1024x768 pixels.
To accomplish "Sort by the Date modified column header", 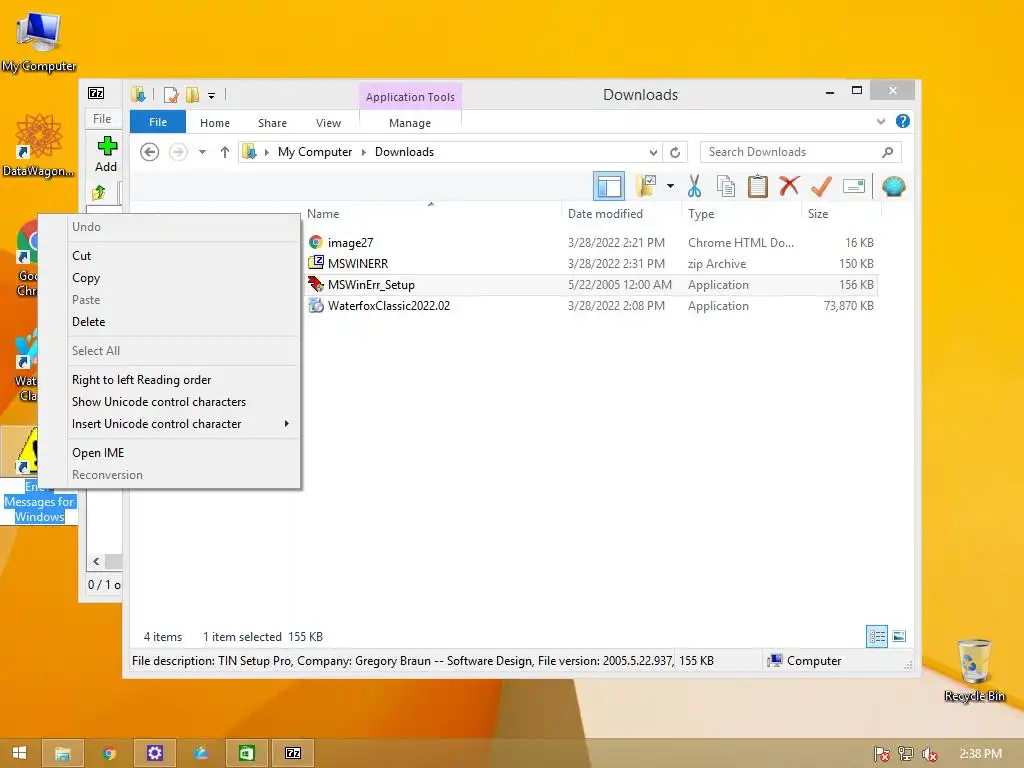I will tap(621, 214).
